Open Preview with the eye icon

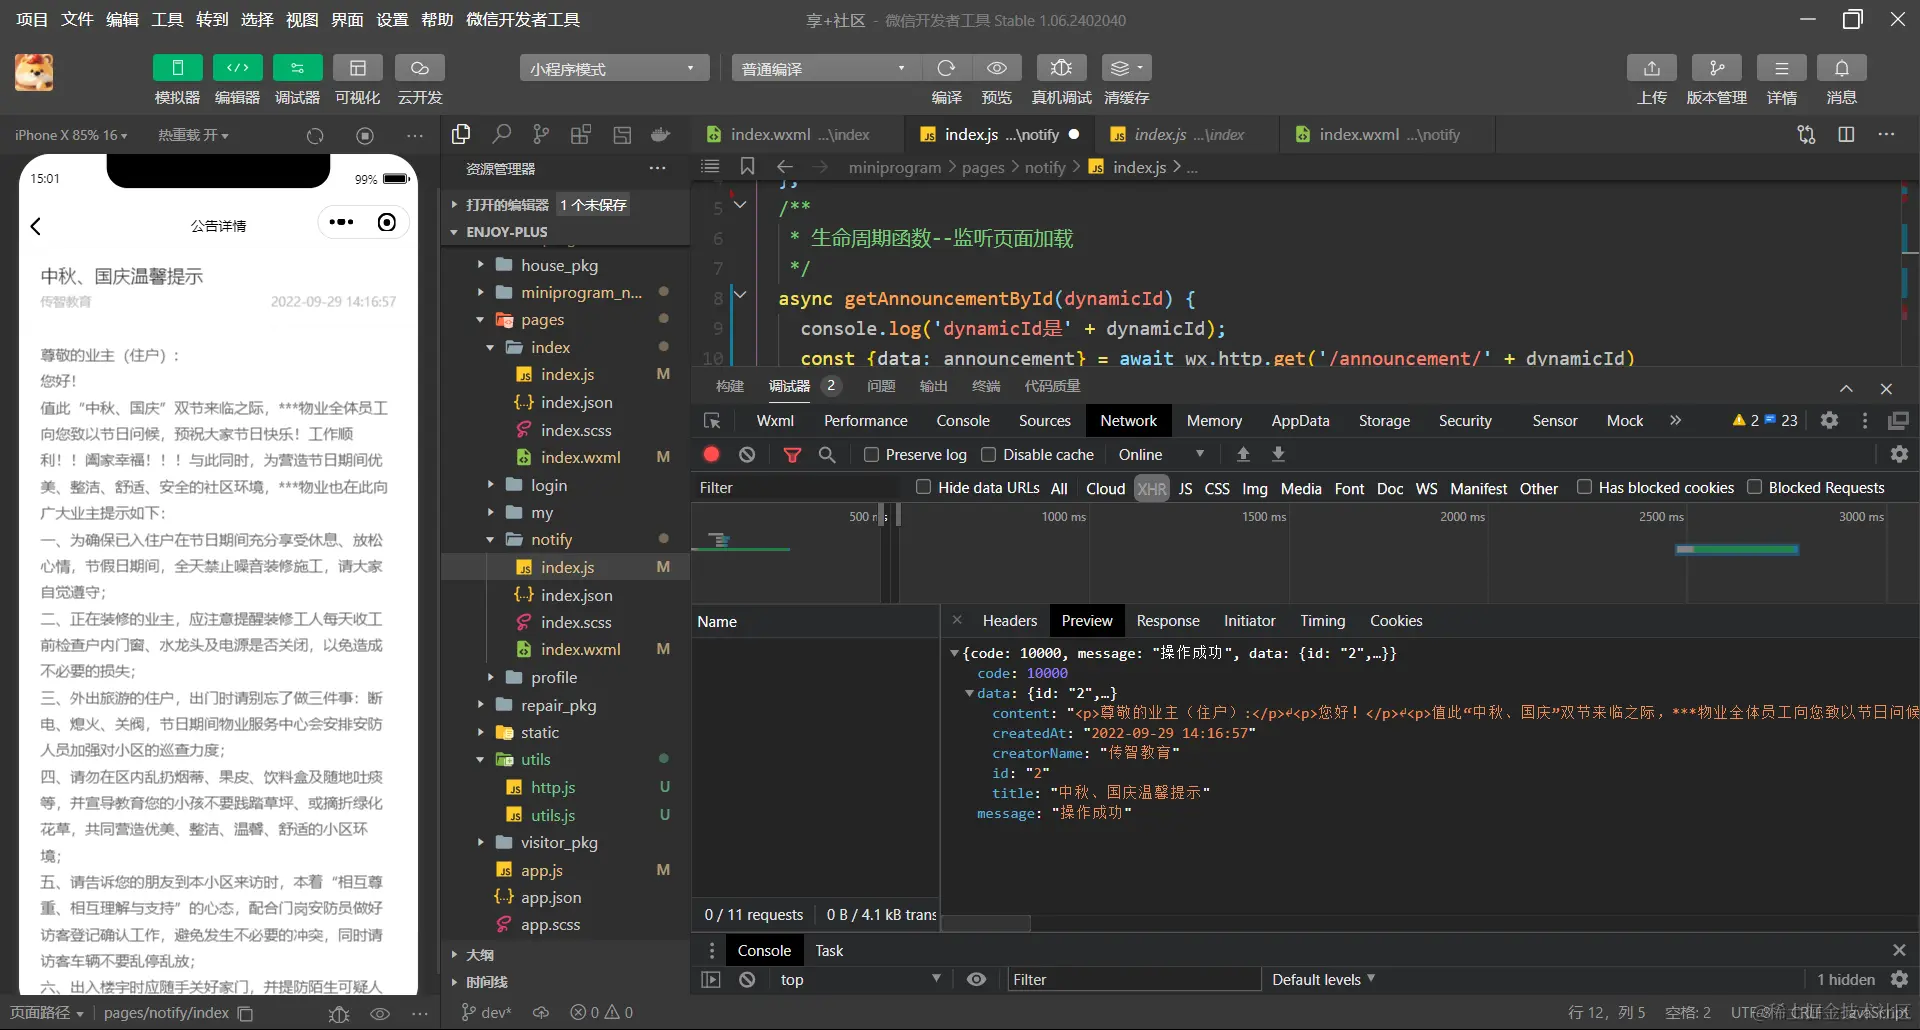[x=996, y=68]
